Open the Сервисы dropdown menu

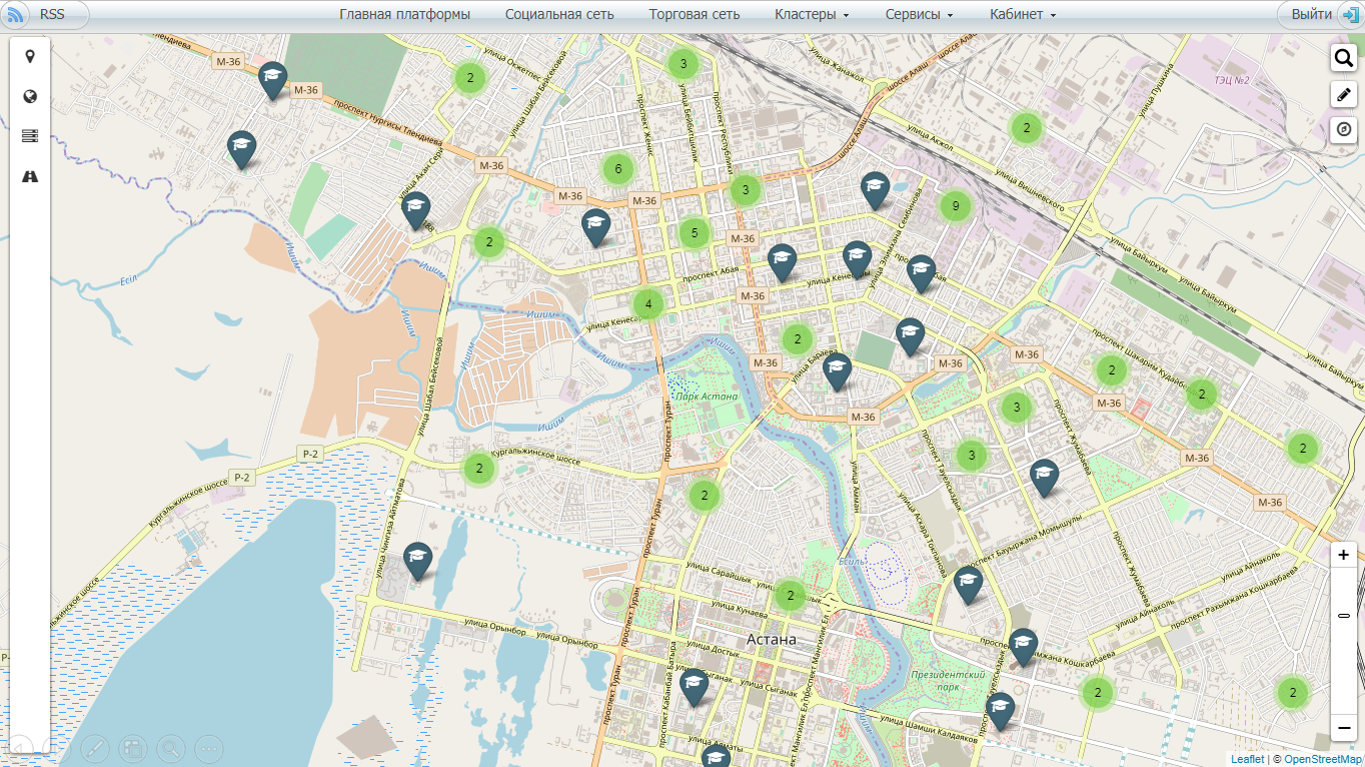(x=918, y=15)
